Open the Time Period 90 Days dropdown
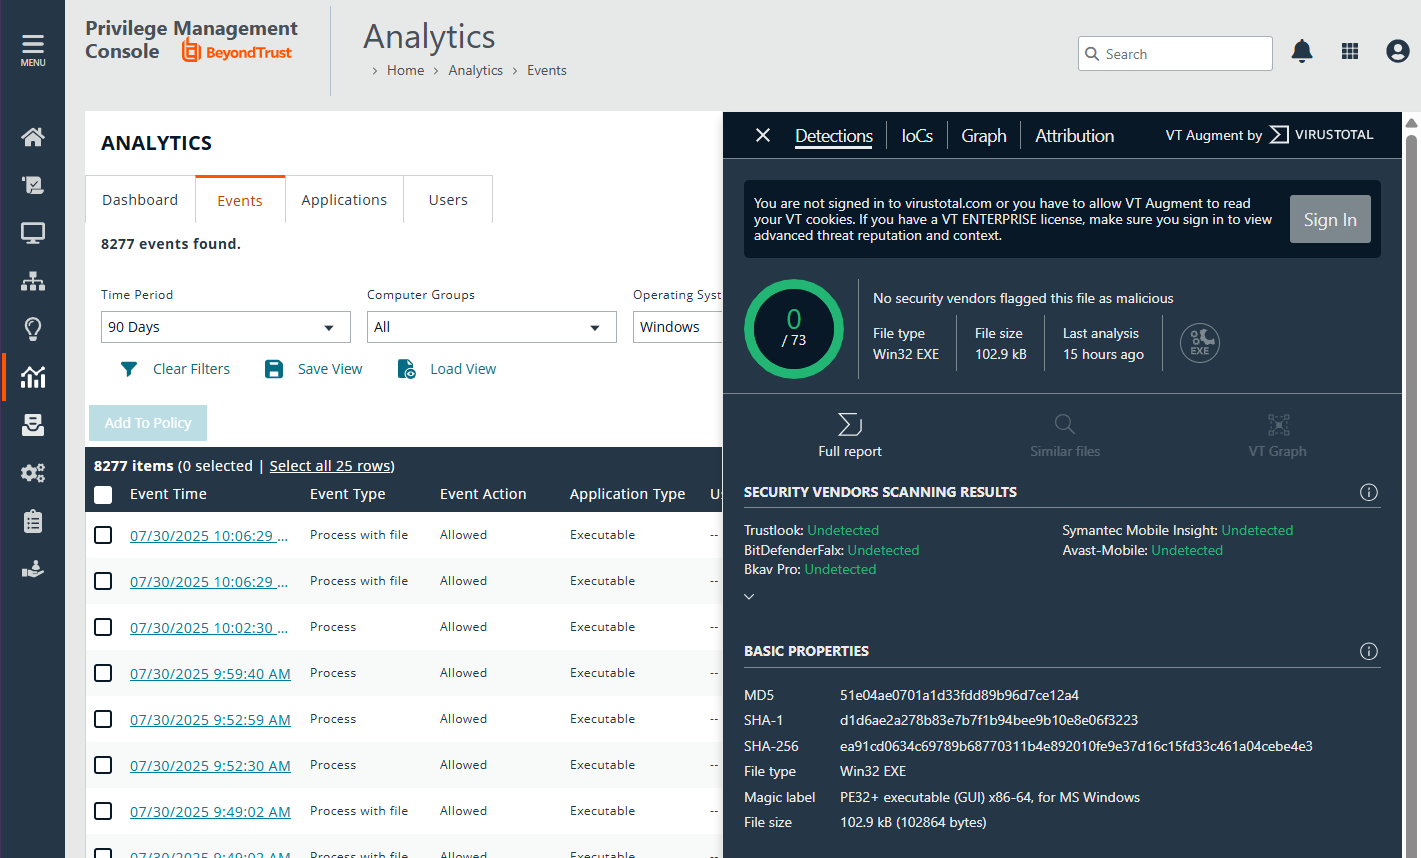The height and width of the screenshot is (858, 1421). tap(226, 327)
